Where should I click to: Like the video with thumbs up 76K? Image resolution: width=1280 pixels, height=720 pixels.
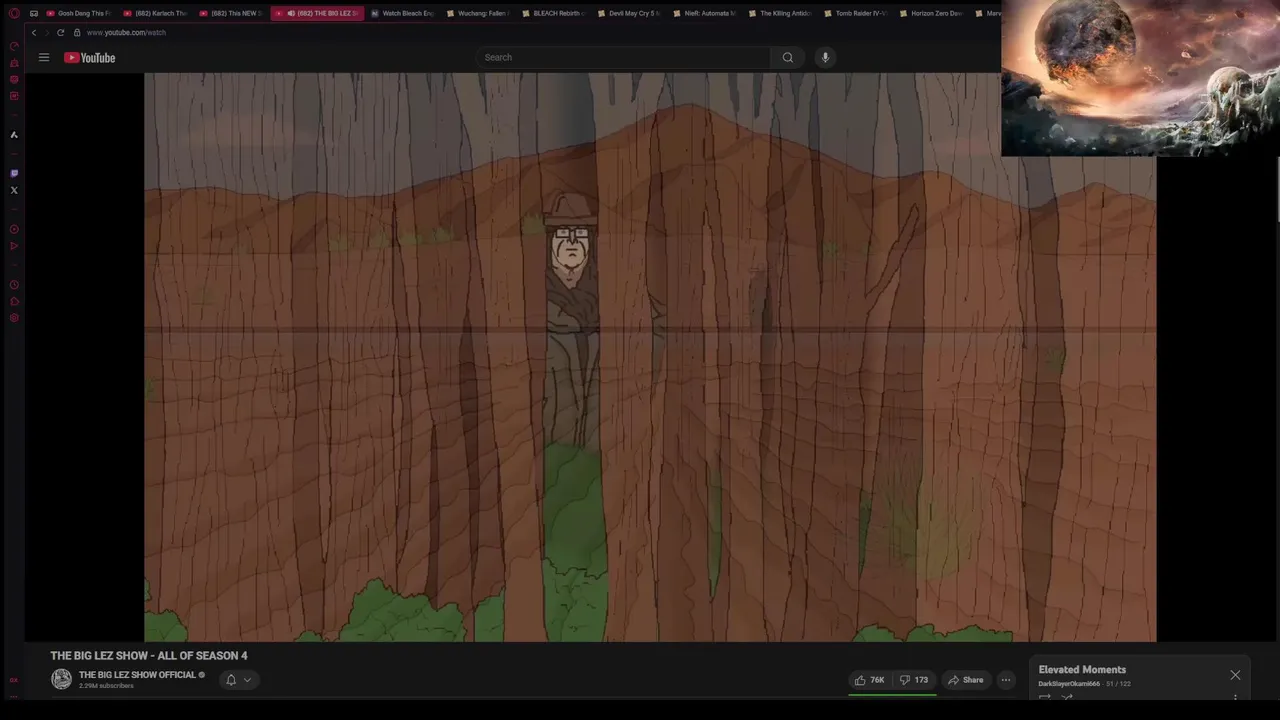[869, 680]
